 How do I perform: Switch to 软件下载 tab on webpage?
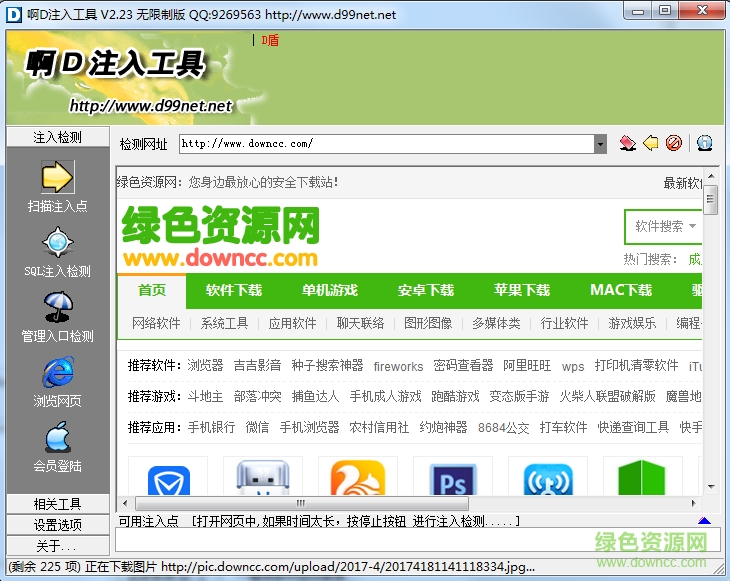click(x=234, y=290)
